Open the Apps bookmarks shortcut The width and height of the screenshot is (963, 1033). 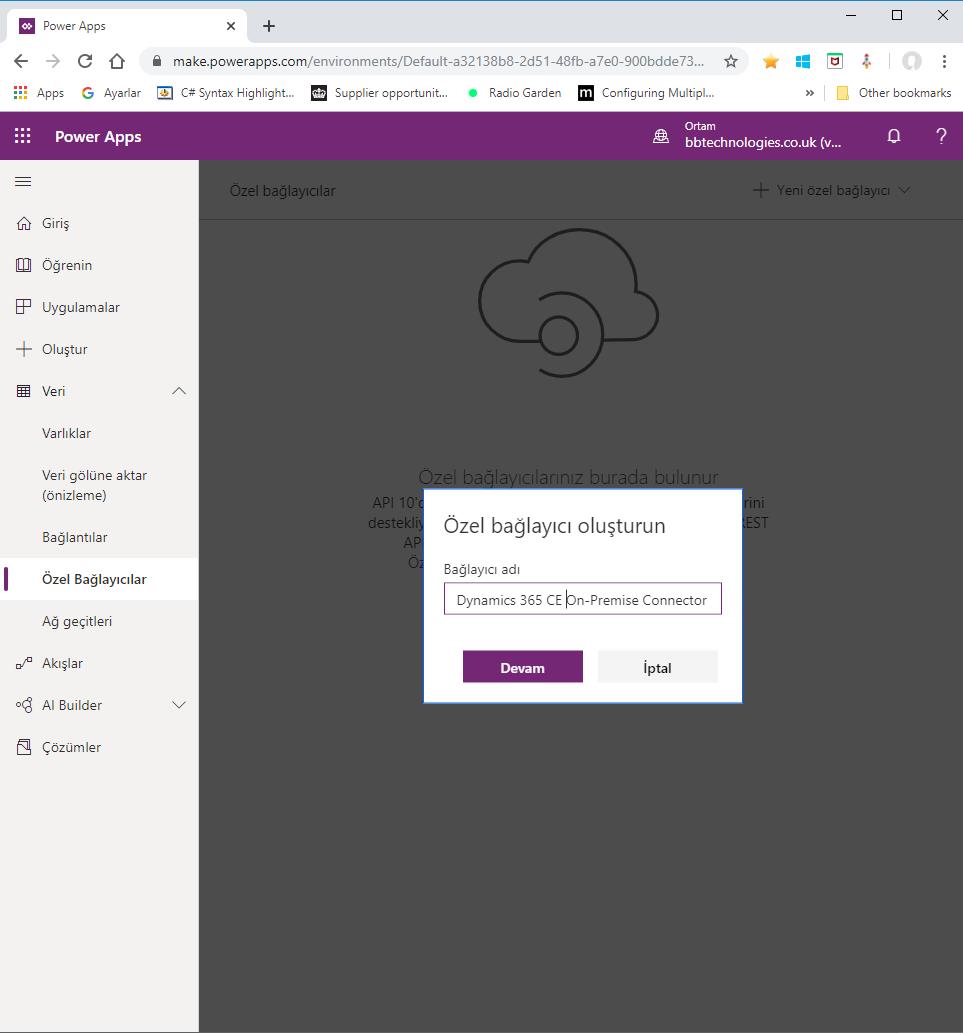click(39, 93)
